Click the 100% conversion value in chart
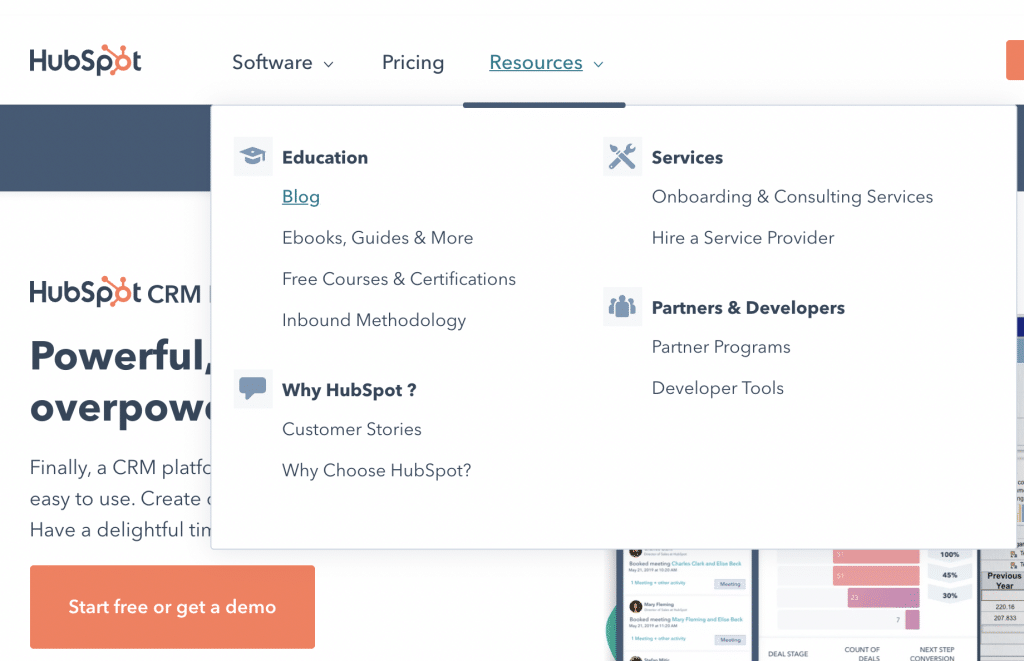This screenshot has width=1024, height=661. 950,555
